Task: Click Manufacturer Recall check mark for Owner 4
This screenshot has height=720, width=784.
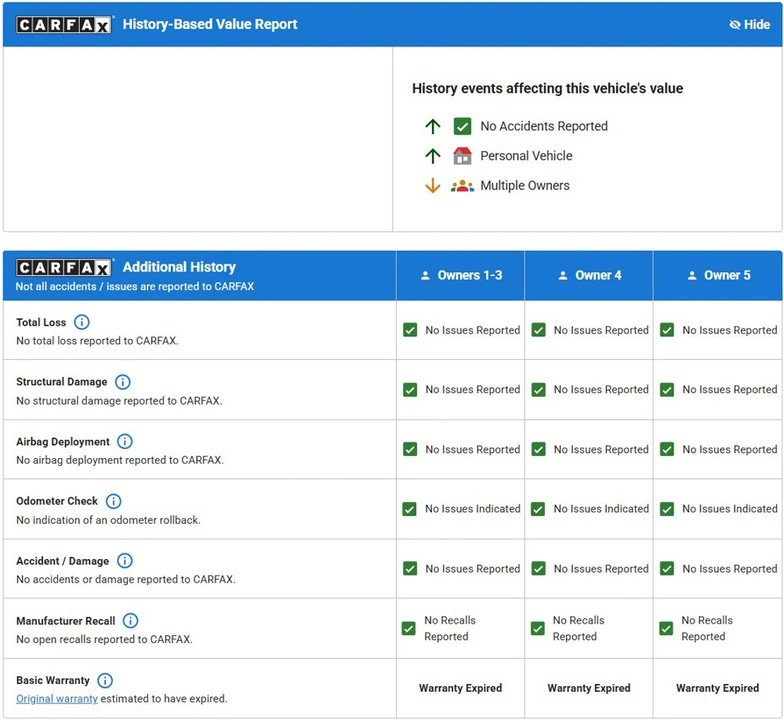Action: [x=538, y=628]
